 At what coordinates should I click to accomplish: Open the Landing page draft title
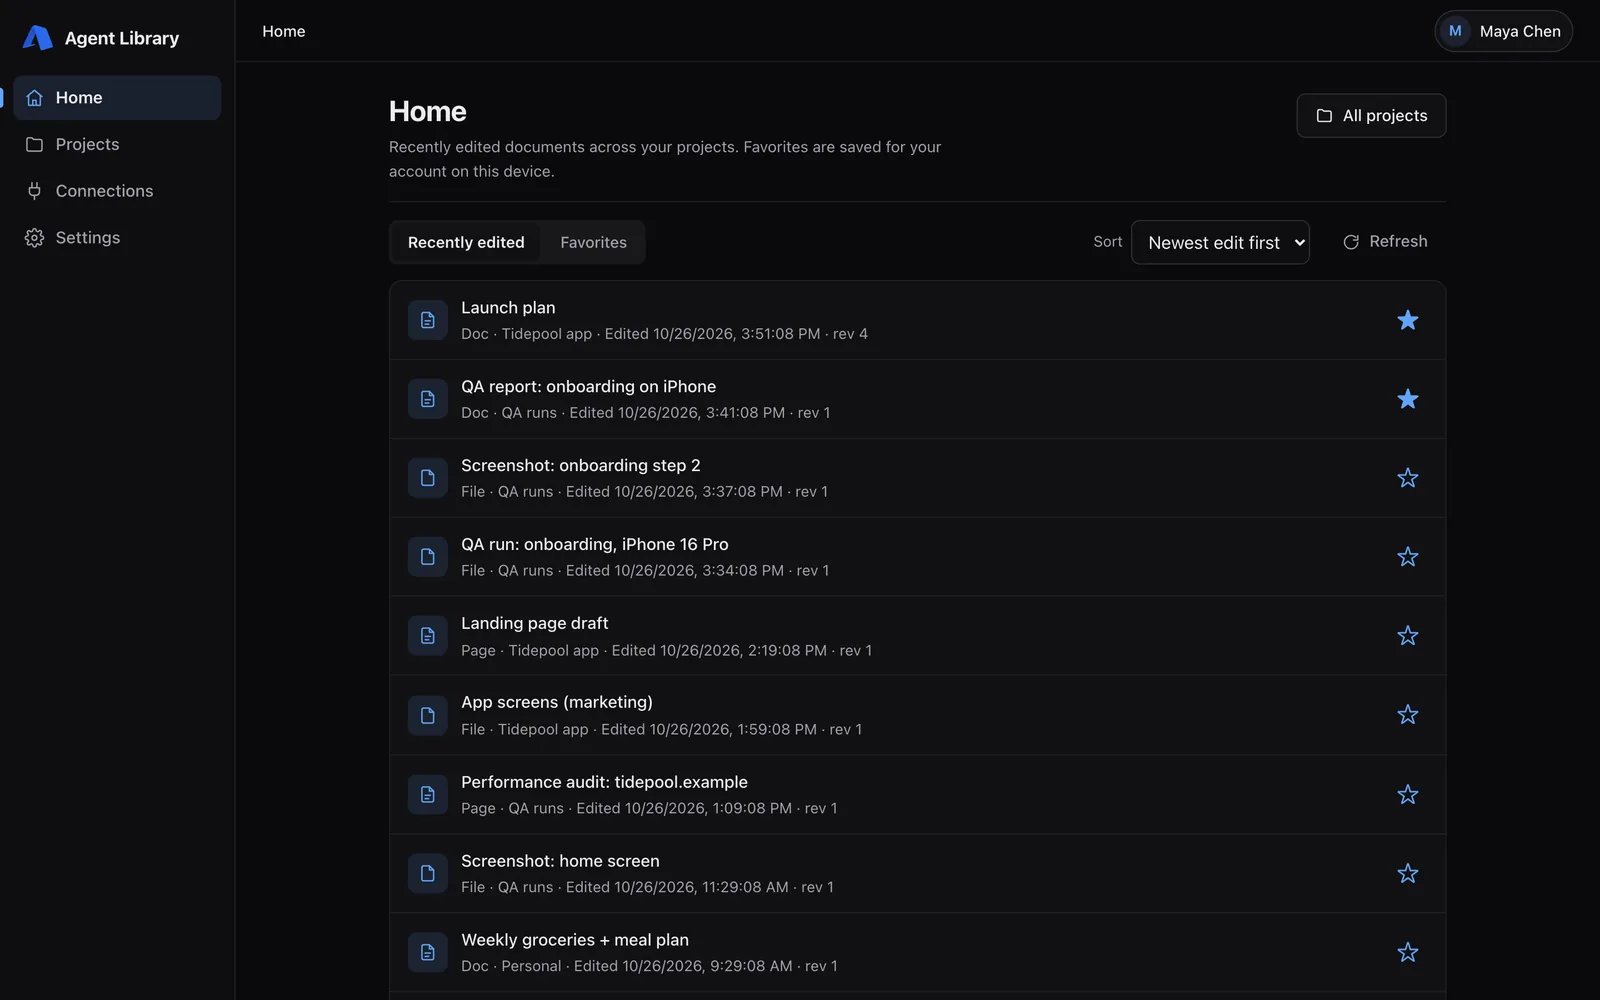(x=535, y=623)
